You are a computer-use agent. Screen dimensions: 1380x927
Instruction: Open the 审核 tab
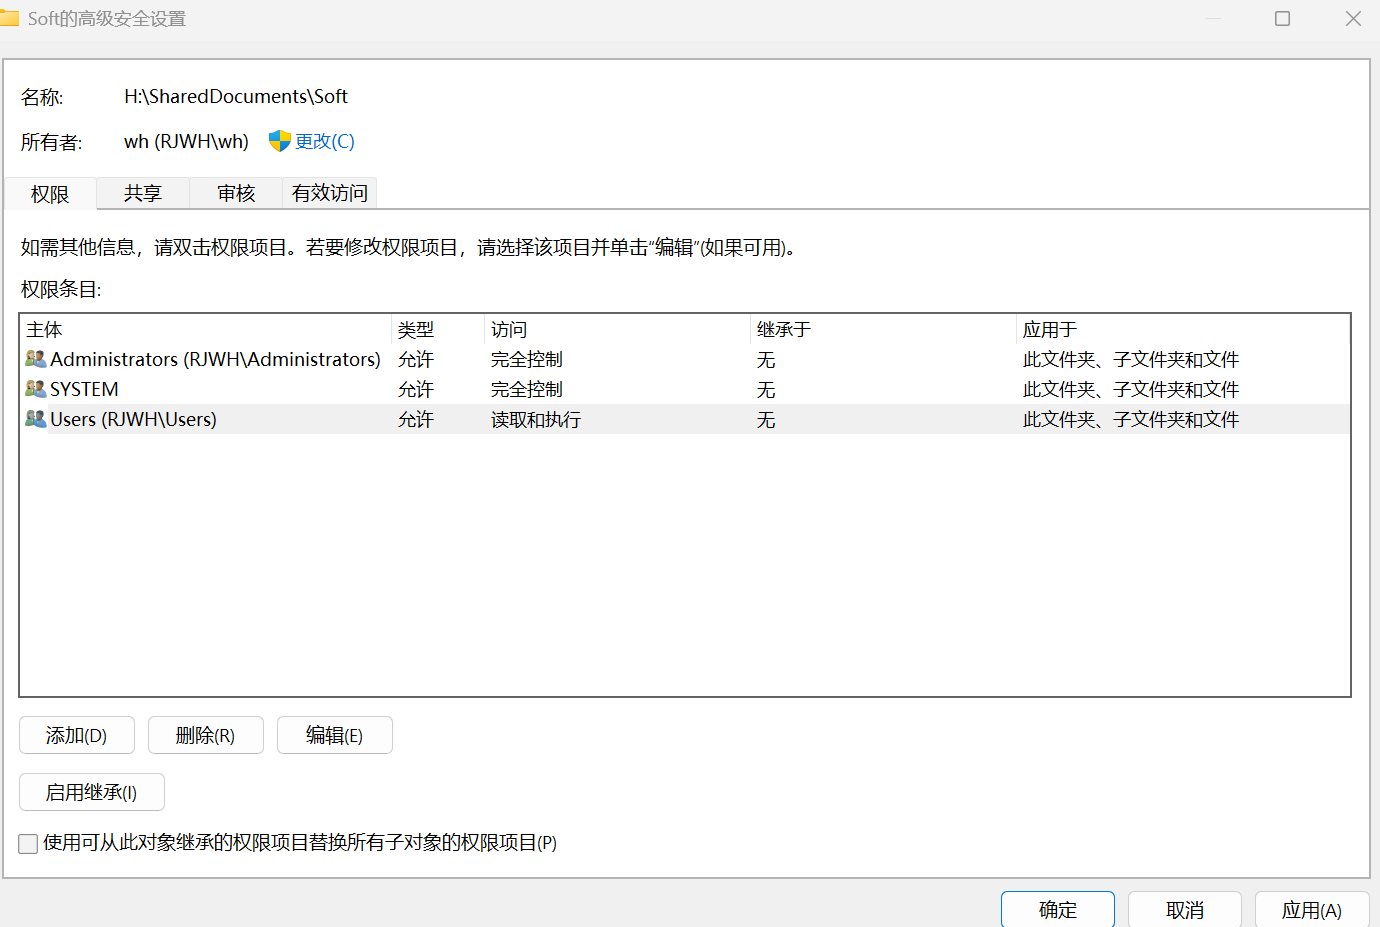click(236, 192)
